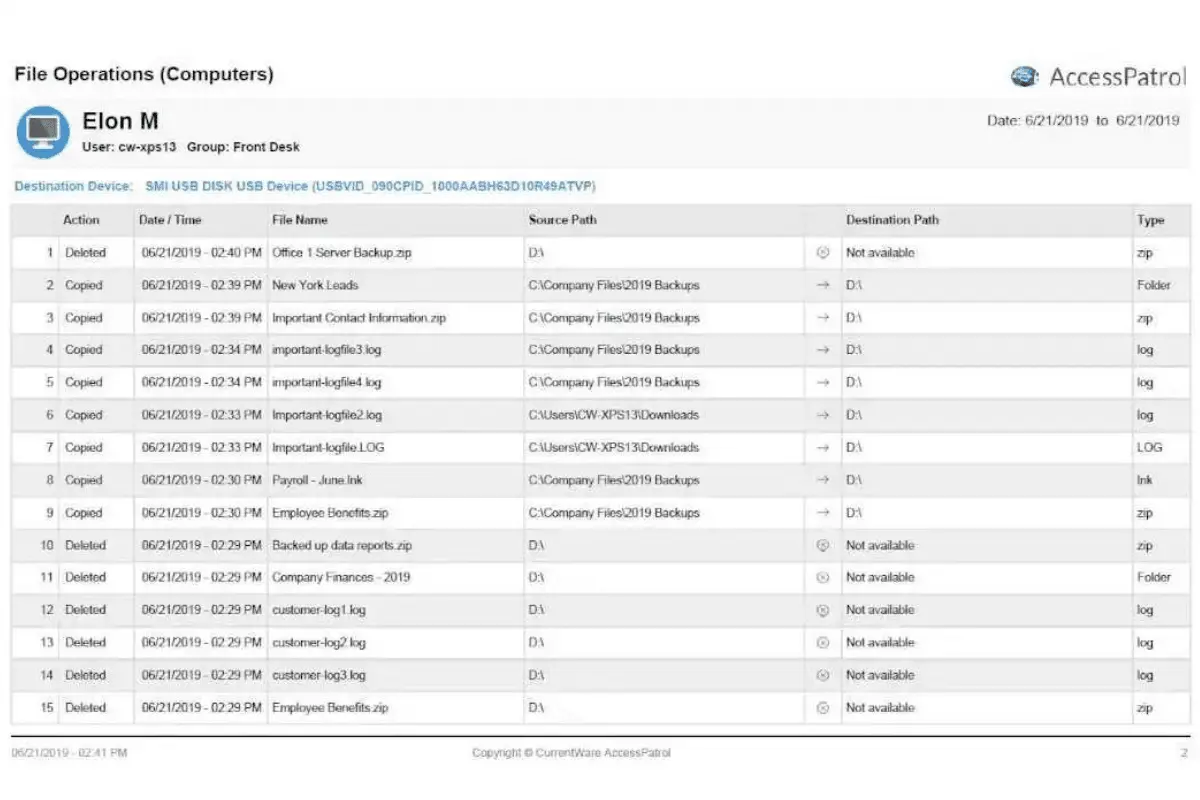Click the Action column header
This screenshot has height=800, width=1200.
[81, 220]
